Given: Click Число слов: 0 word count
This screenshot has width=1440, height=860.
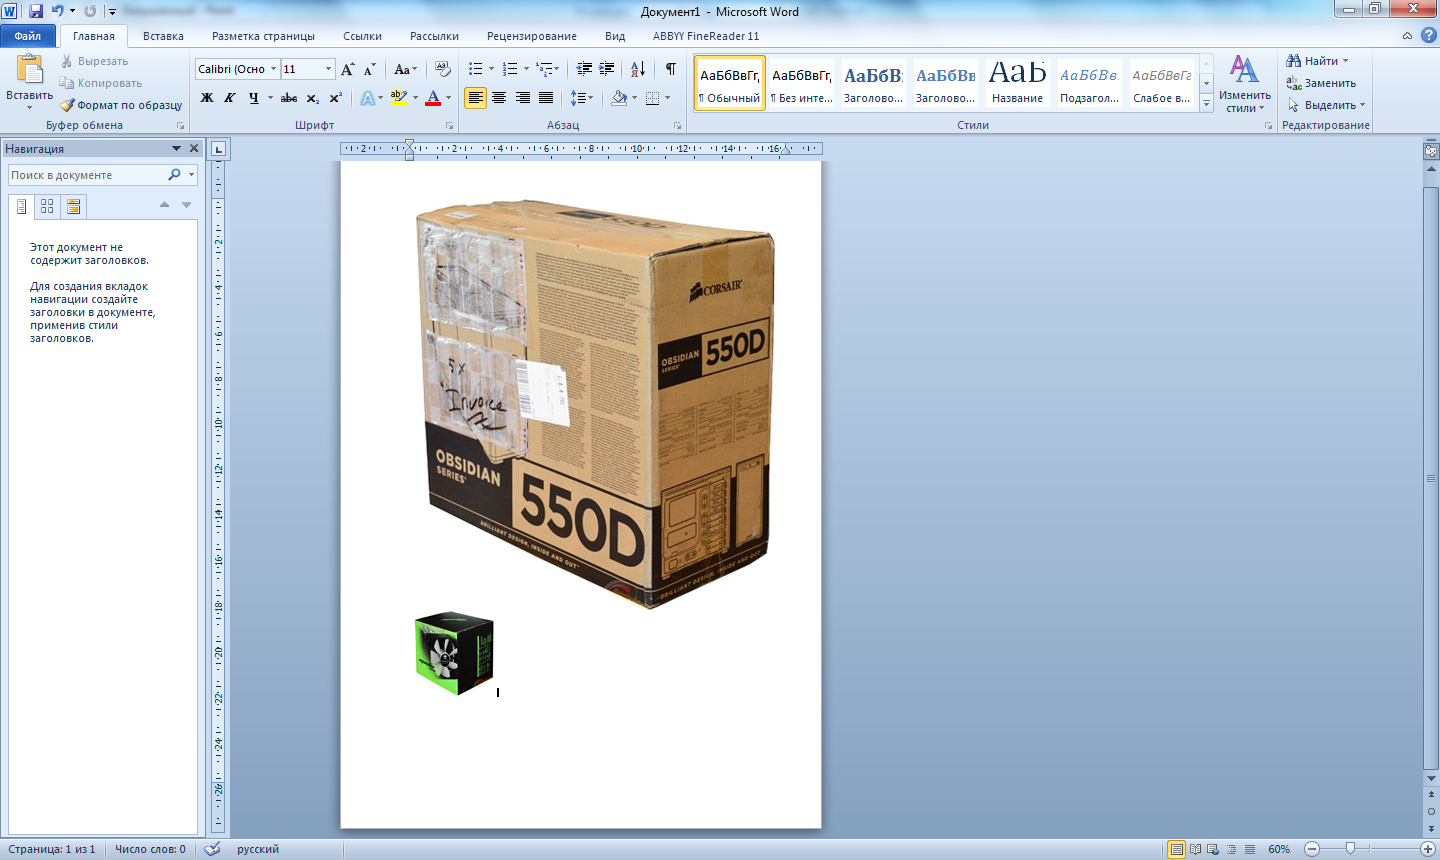Looking at the screenshot, I should 150,849.
